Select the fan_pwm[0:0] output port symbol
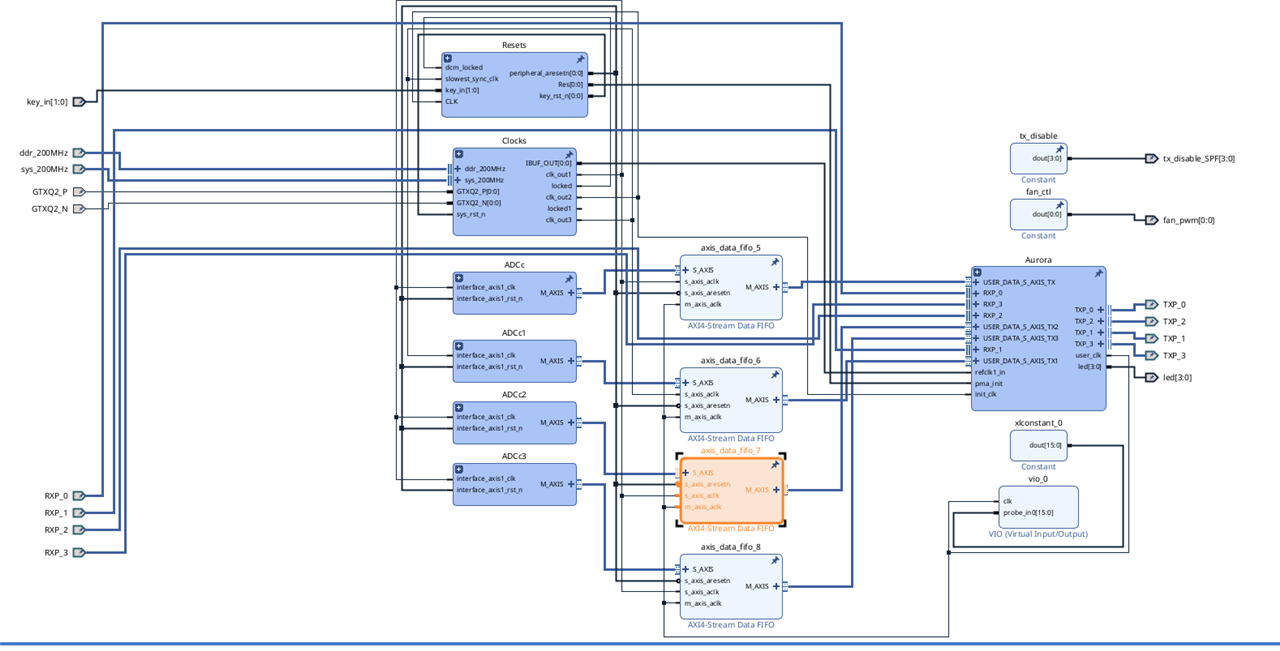 click(1151, 220)
